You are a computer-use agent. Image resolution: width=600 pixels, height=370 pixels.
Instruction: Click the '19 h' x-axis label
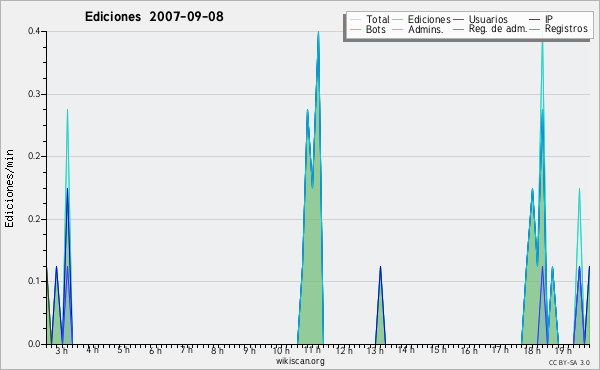(563, 350)
